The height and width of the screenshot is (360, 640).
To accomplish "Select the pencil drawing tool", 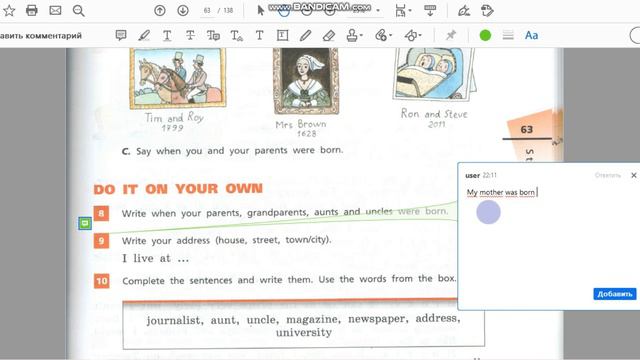I will (305, 36).
